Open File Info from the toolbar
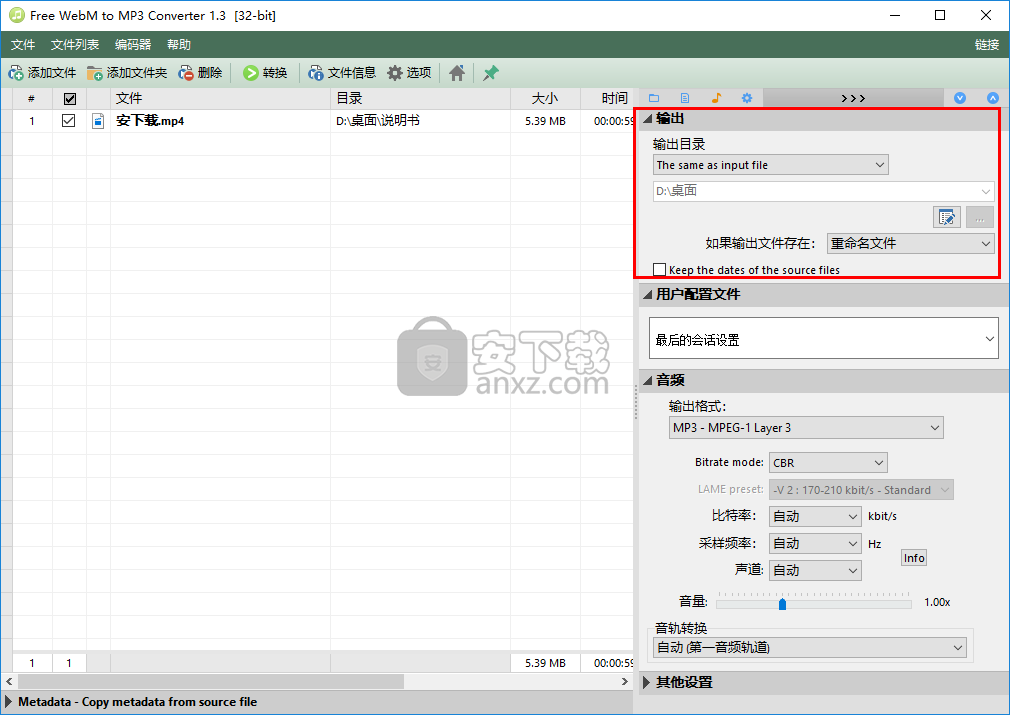The image size is (1010, 715). pos(316,73)
